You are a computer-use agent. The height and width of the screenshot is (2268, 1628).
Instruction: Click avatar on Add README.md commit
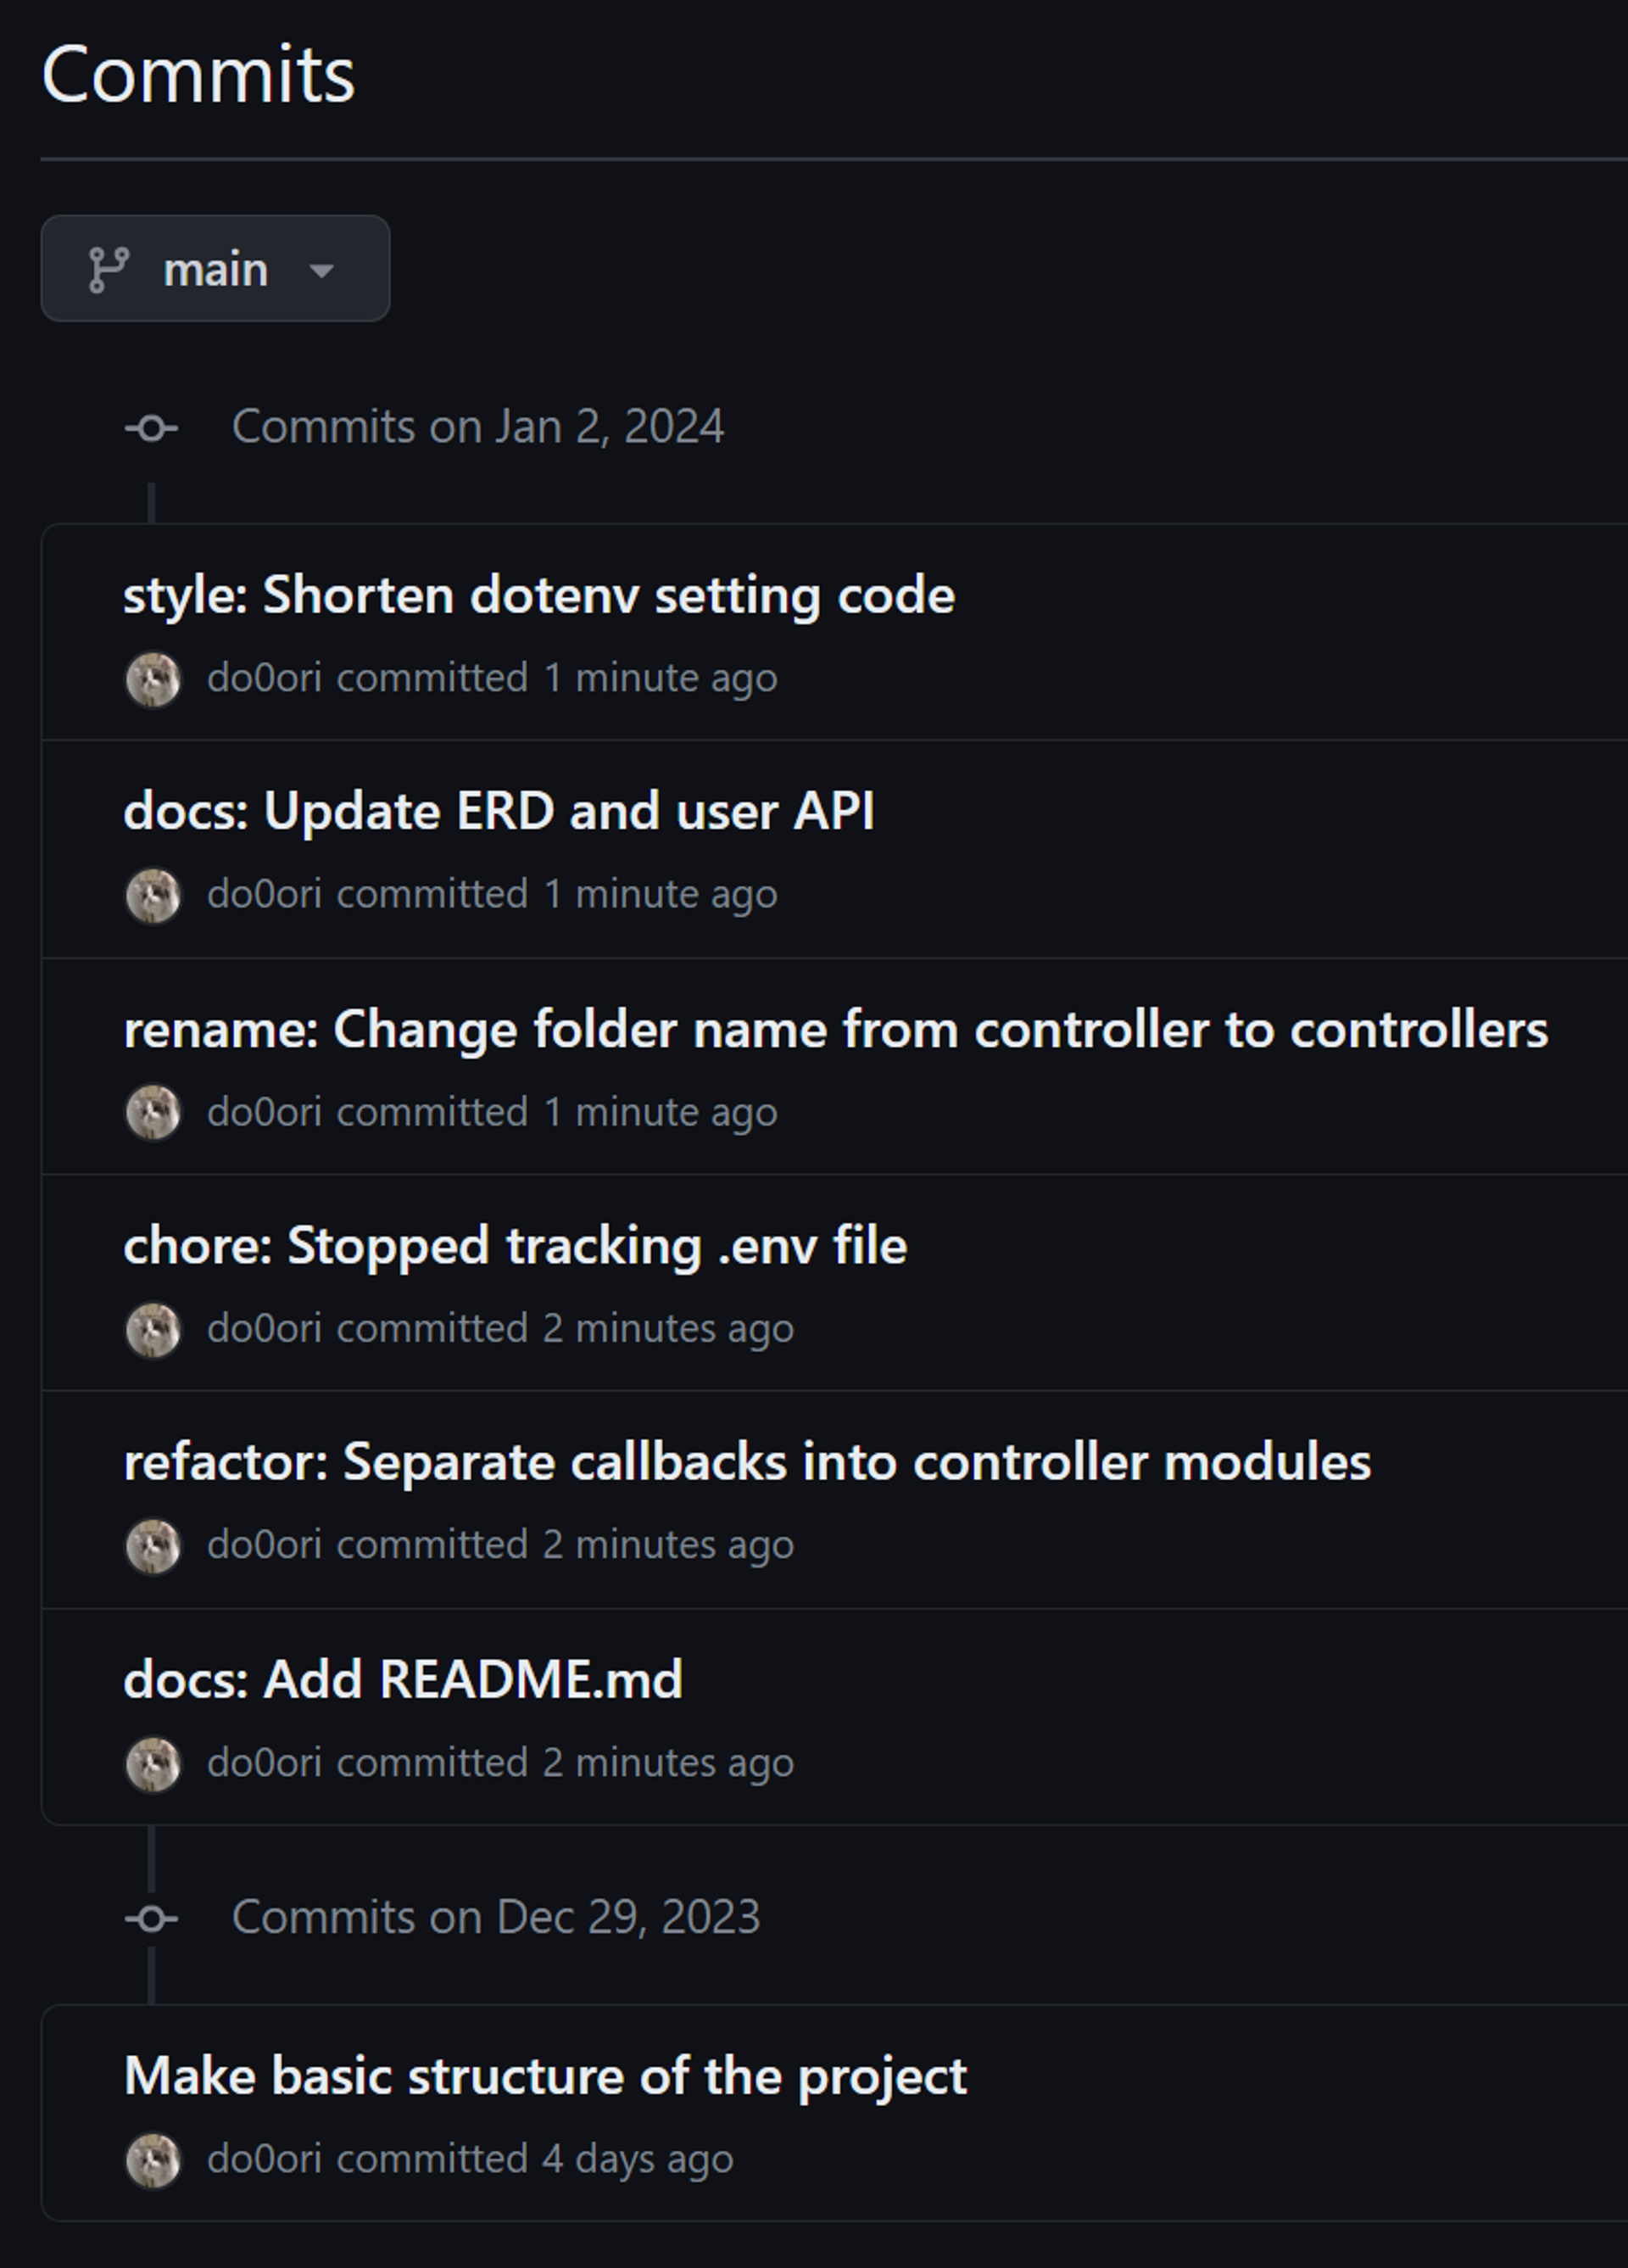click(x=153, y=1763)
